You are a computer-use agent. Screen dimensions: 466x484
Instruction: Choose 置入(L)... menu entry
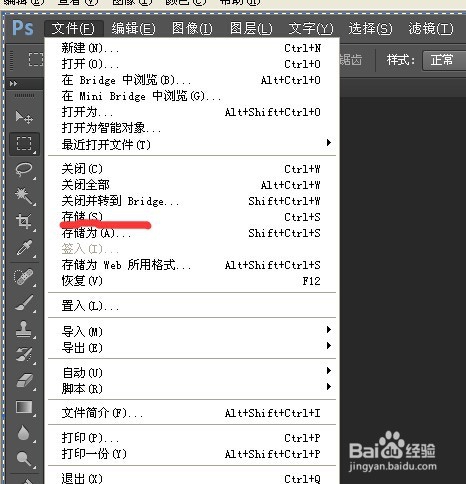tap(192, 306)
